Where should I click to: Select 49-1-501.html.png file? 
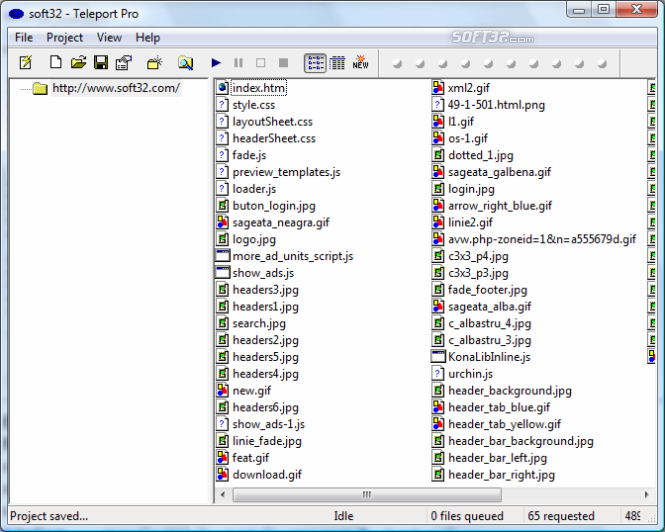[x=496, y=105]
